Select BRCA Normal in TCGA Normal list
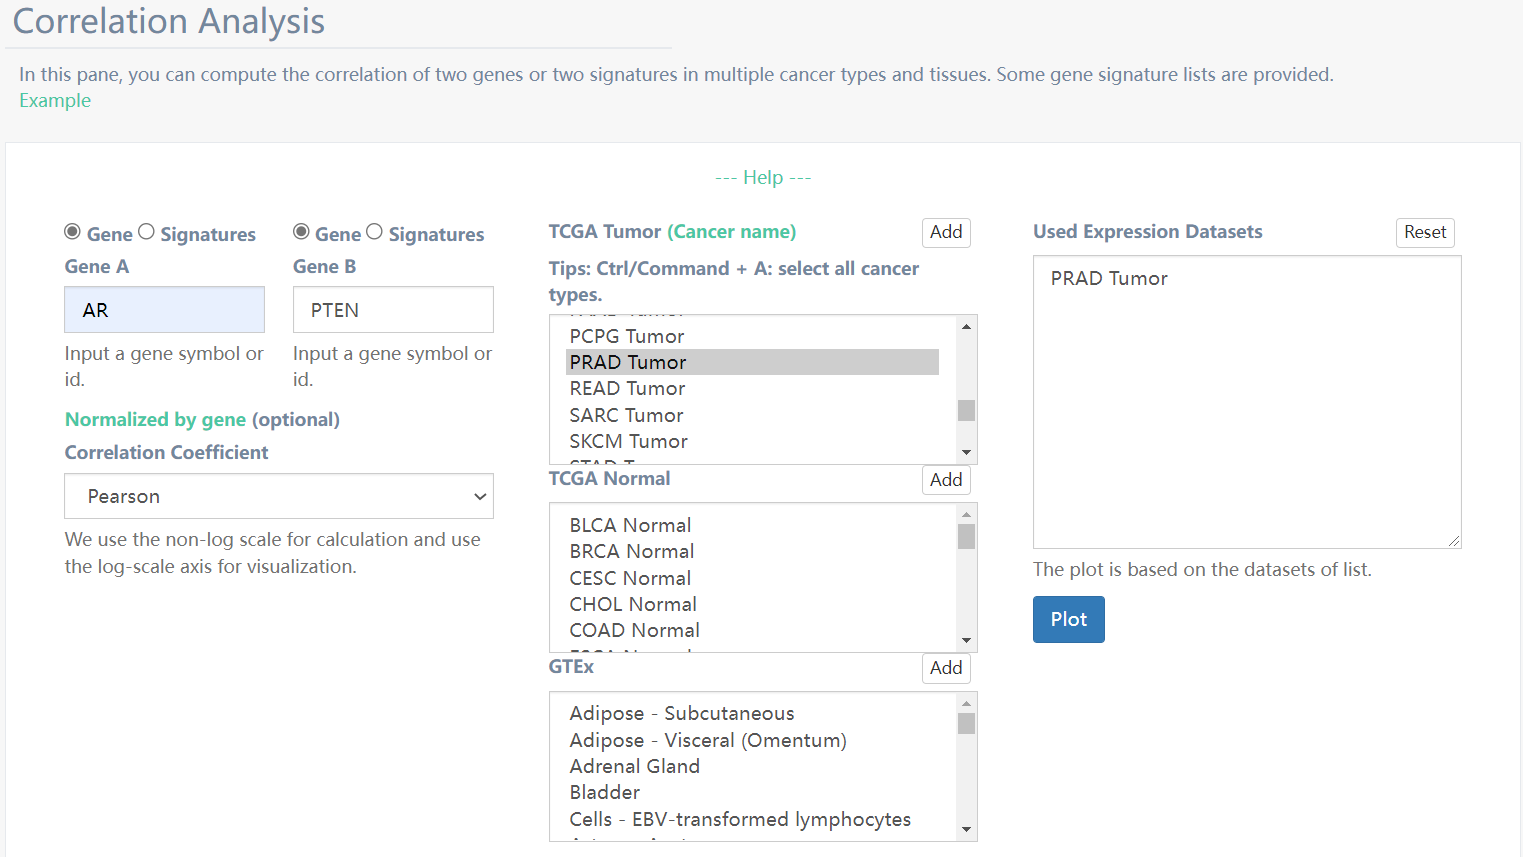Viewport: 1523px width, 857px height. [631, 551]
